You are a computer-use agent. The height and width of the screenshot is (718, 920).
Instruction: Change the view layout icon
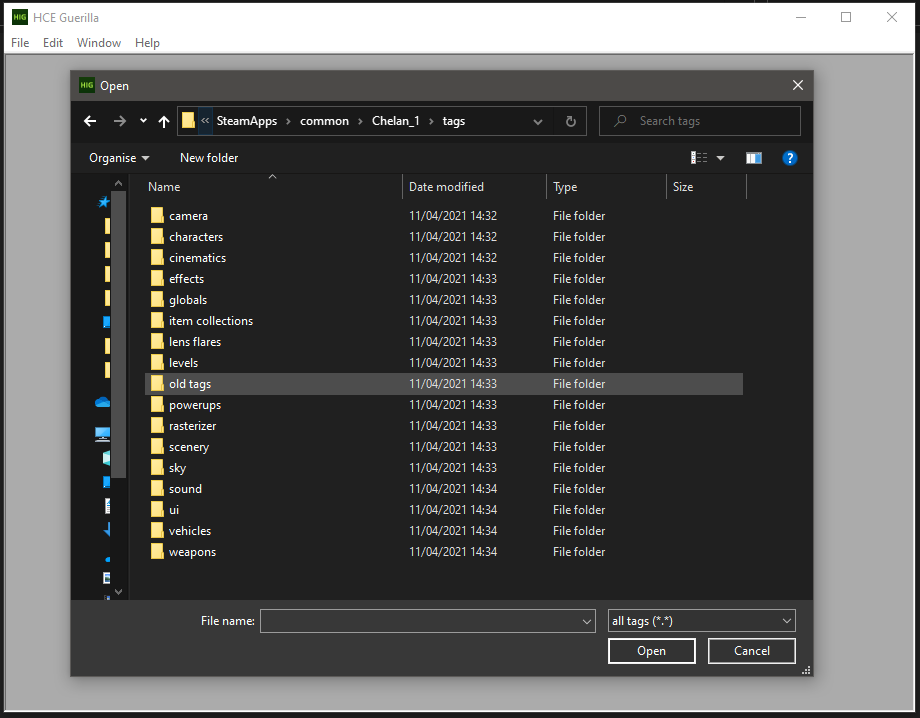click(699, 158)
